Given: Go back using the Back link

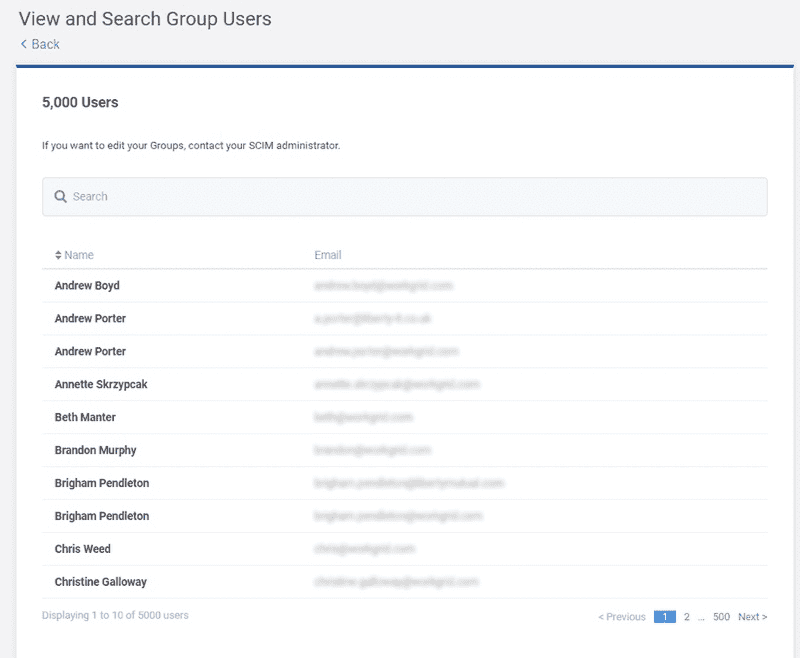Looking at the screenshot, I should 40,44.
